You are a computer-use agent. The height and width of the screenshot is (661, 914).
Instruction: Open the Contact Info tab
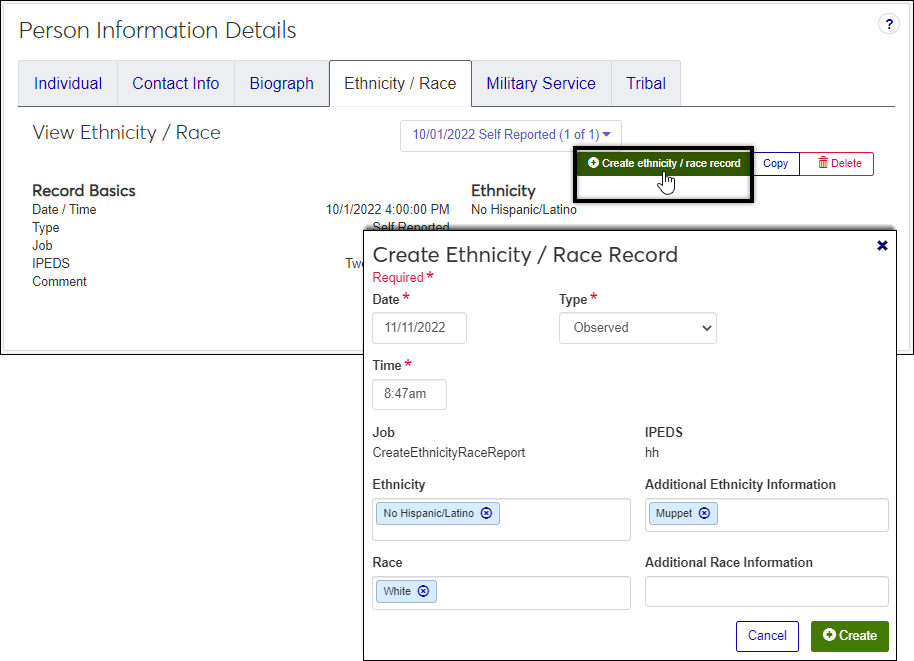coord(176,83)
